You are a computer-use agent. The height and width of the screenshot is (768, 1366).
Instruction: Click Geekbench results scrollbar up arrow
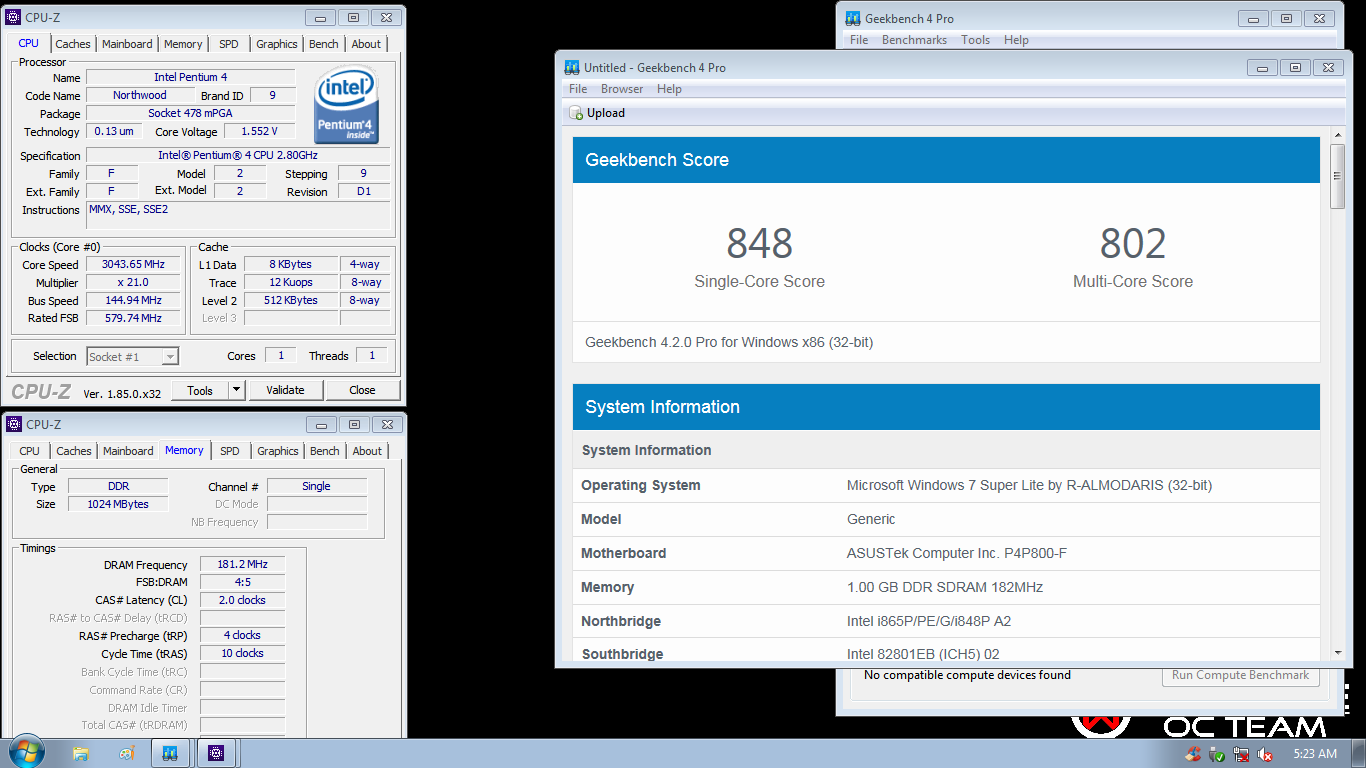coord(1338,136)
